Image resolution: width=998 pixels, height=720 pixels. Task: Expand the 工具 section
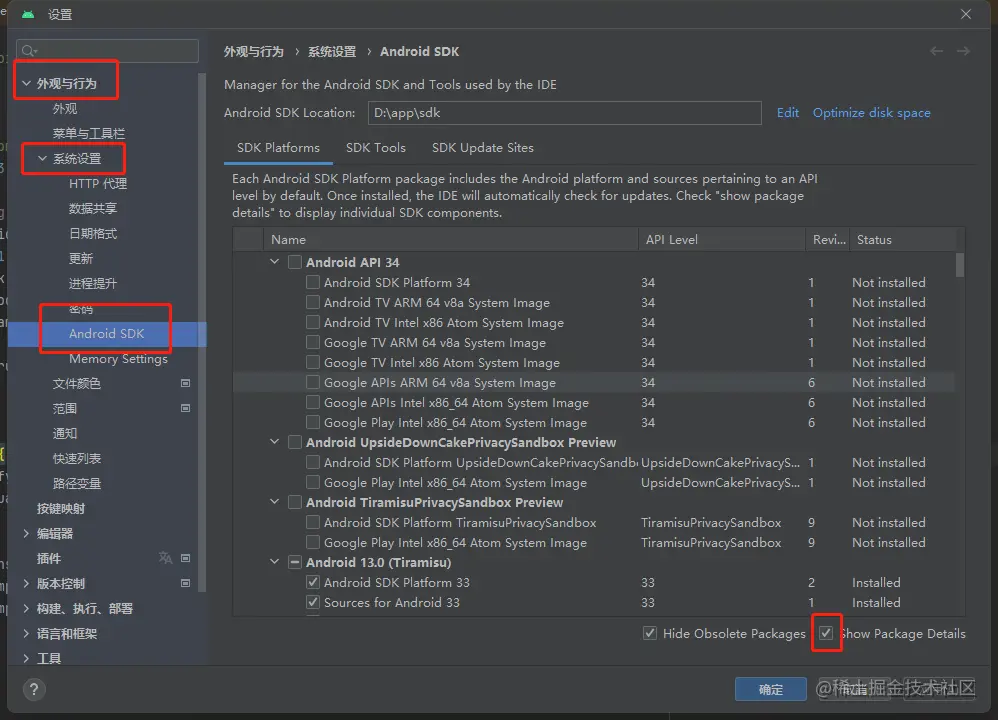(x=26, y=658)
